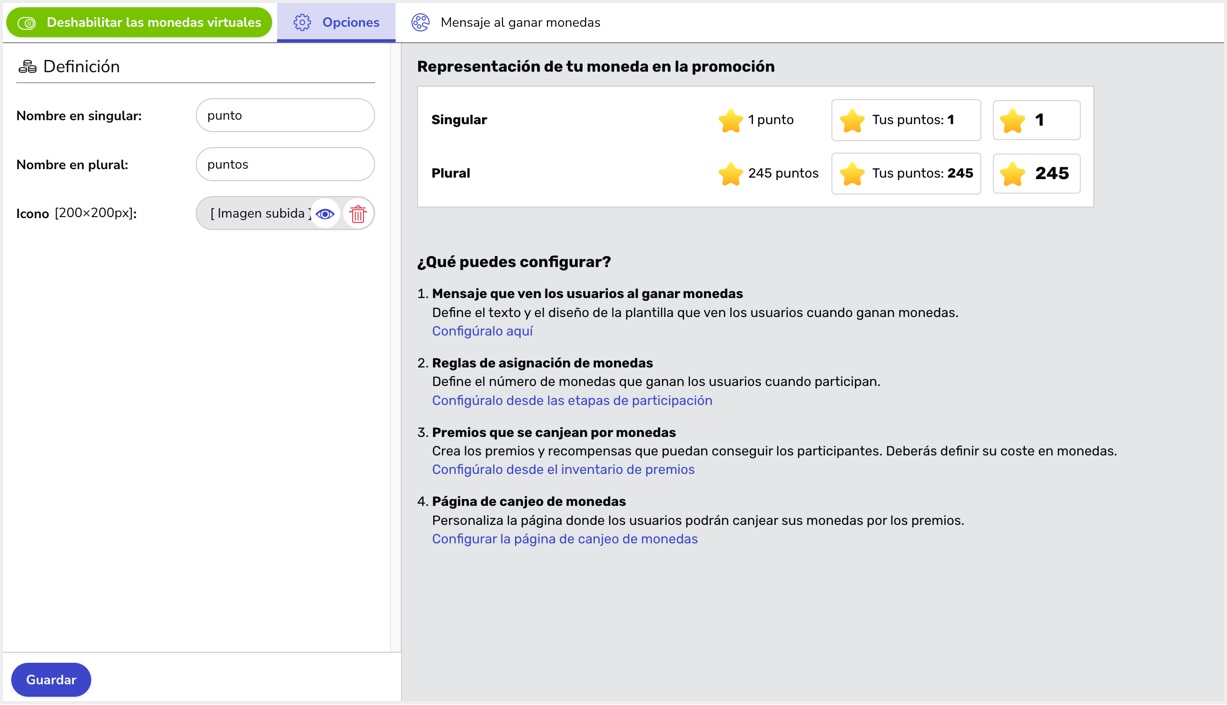Click the star icon beside bold 1
The image size is (1227, 705).
1013,120
